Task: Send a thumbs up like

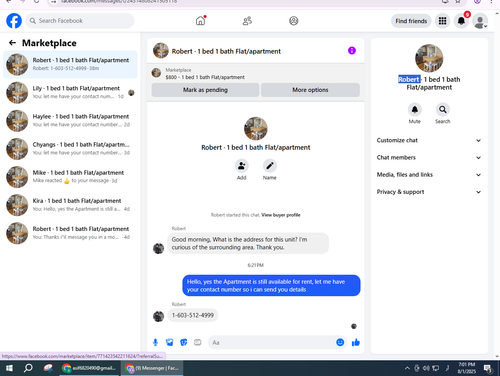Action: click(x=356, y=342)
